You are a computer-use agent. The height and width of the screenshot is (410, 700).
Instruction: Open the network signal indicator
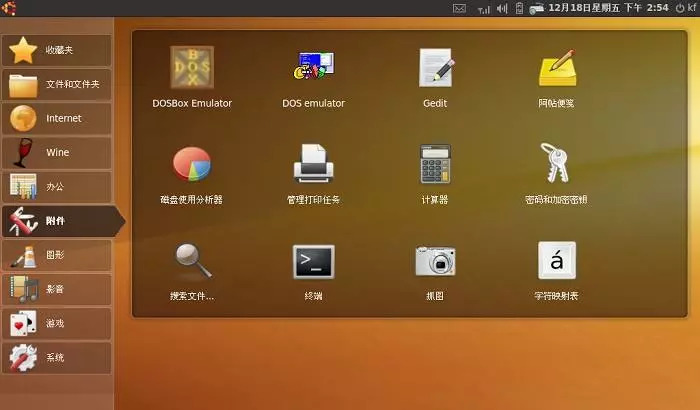483,9
